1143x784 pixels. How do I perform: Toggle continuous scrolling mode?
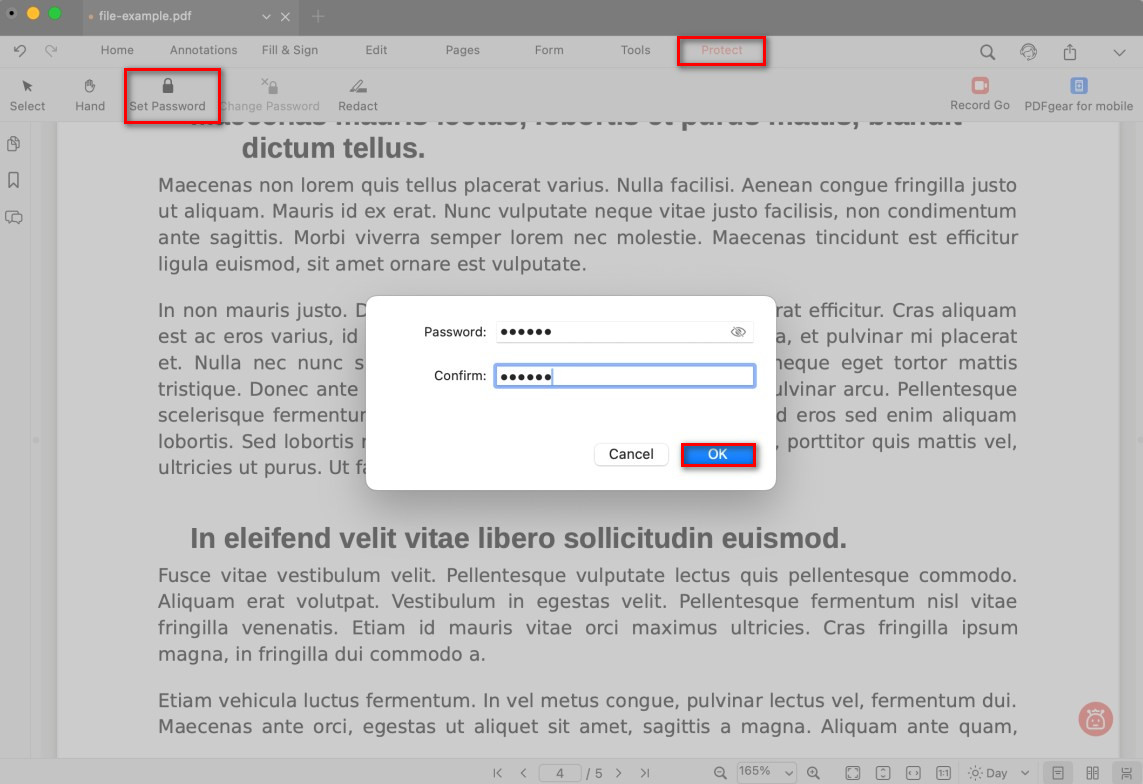click(x=1126, y=773)
